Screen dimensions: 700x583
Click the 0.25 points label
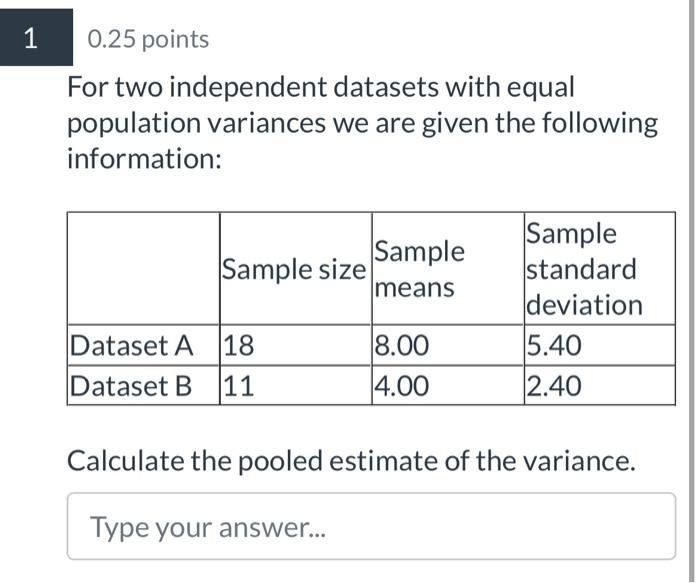[x=148, y=39]
